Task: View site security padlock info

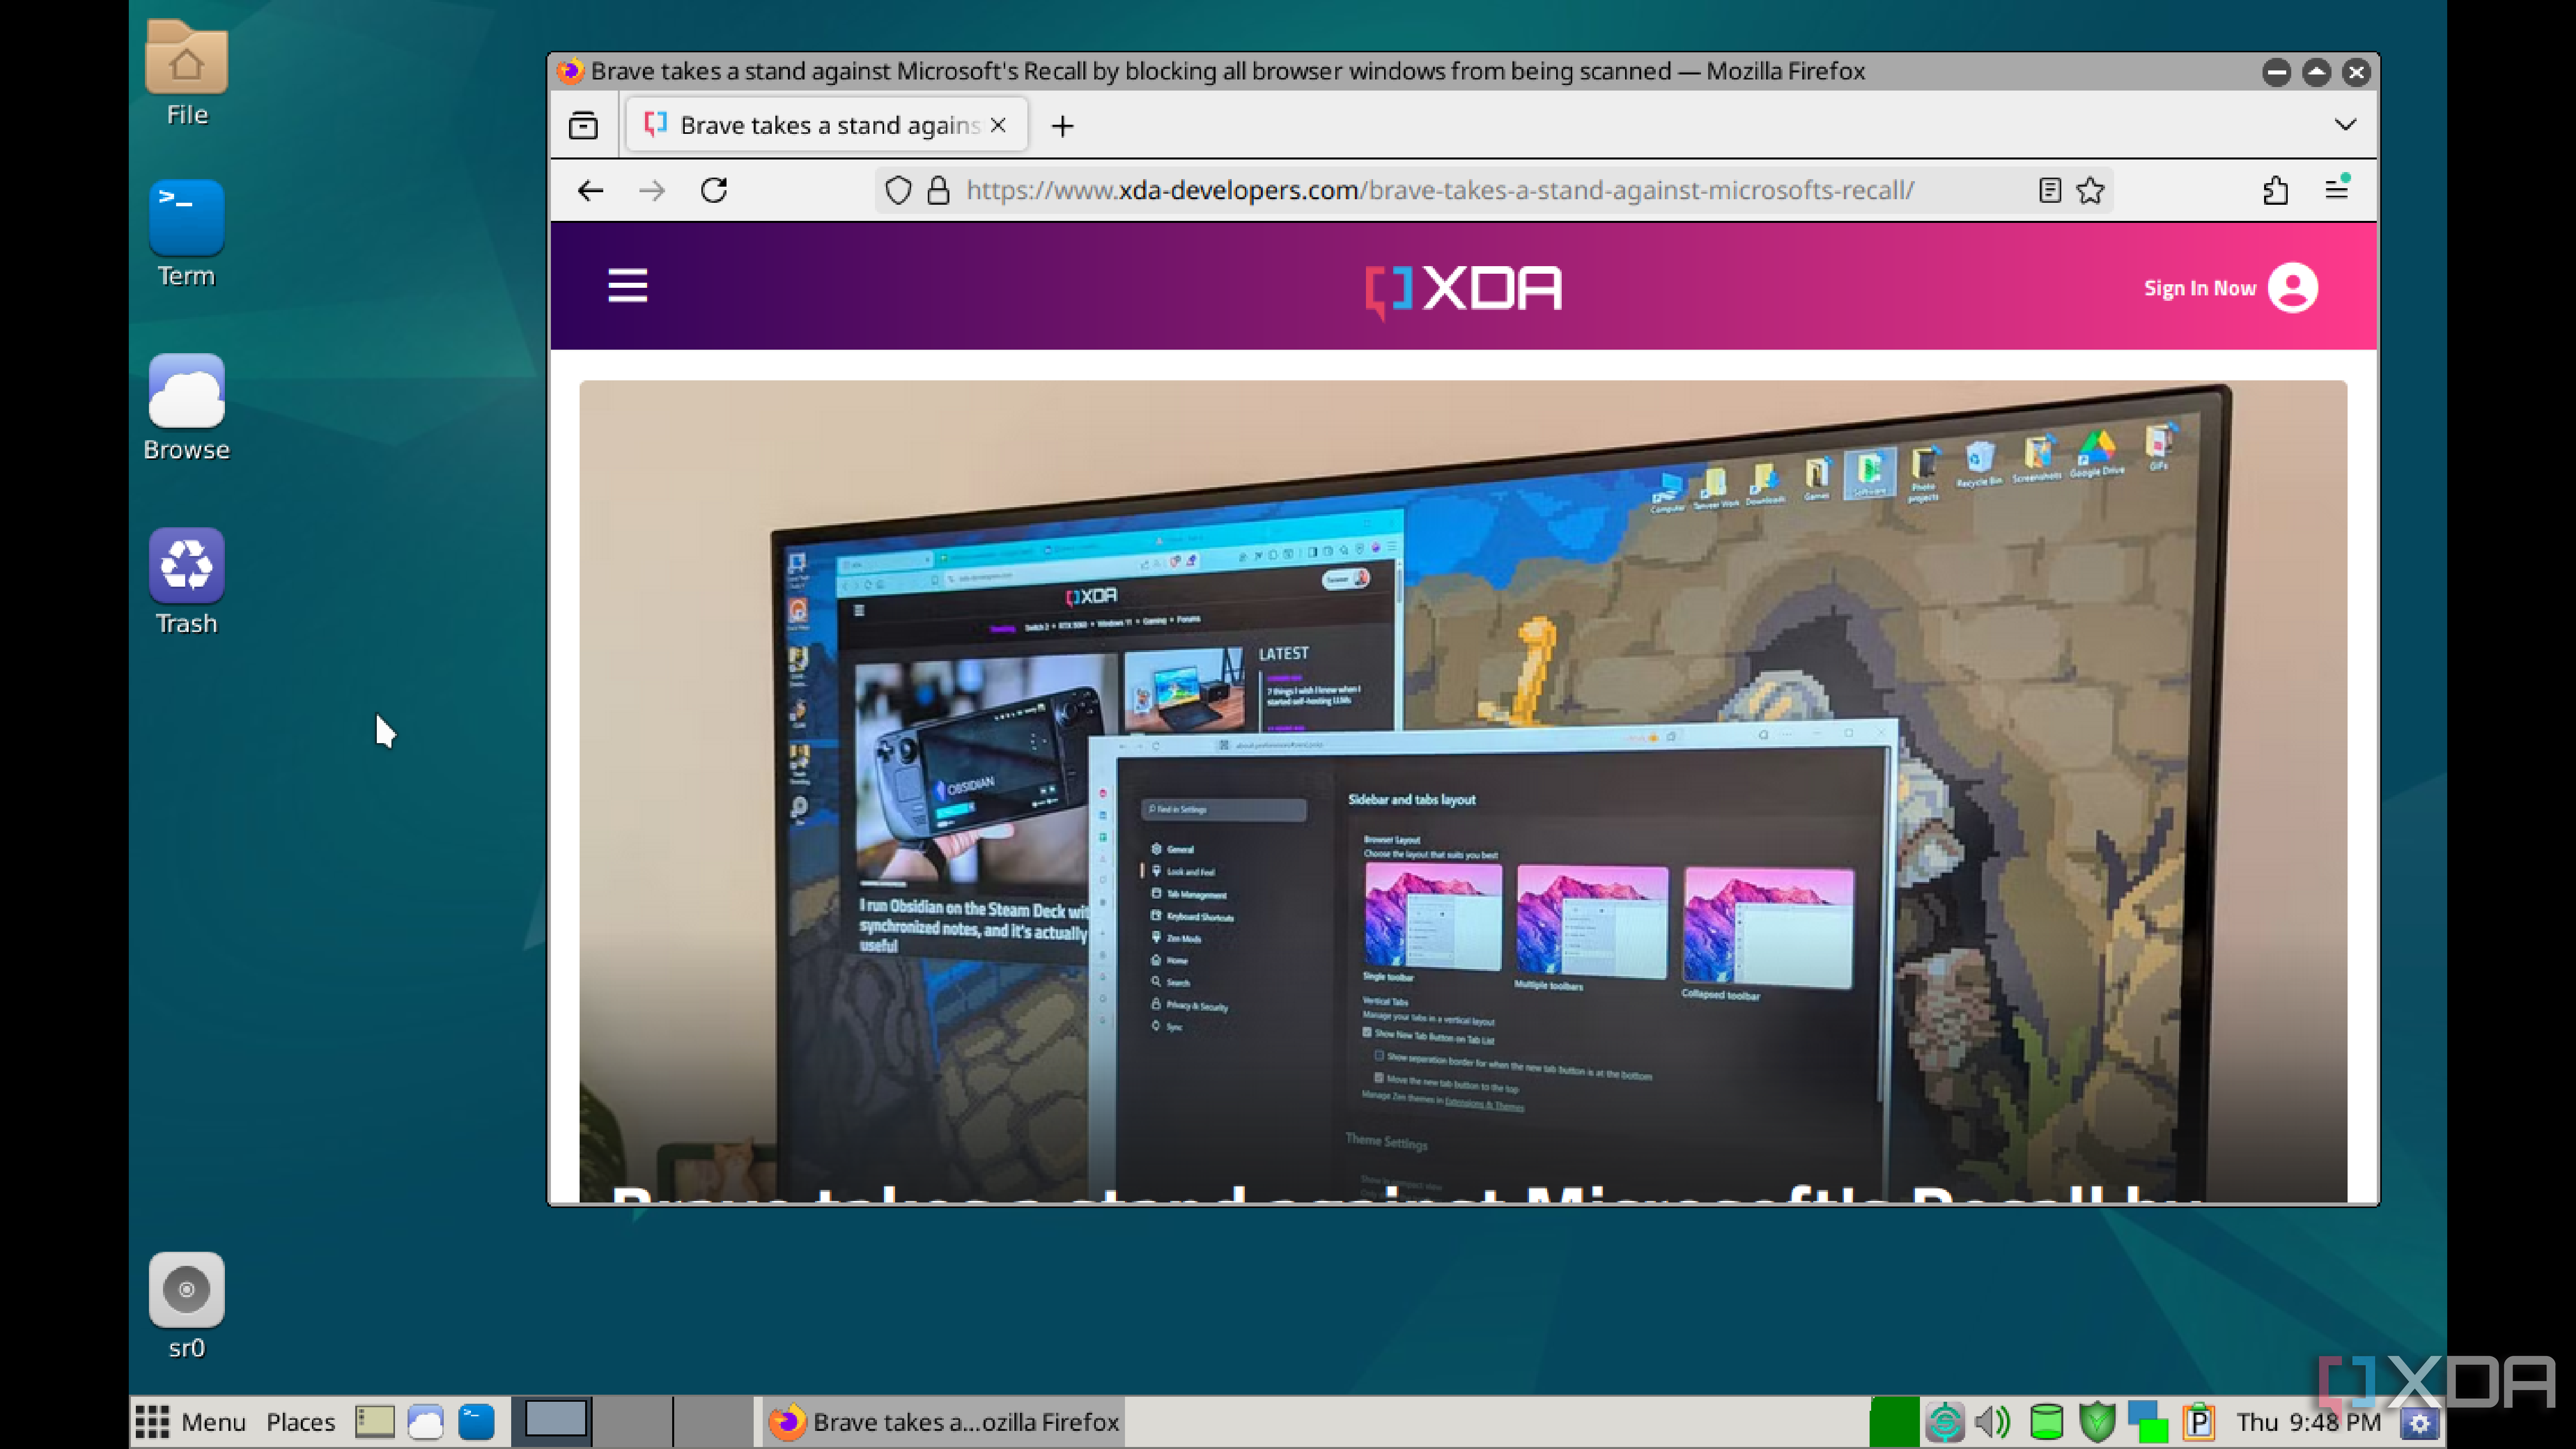Action: (938, 190)
